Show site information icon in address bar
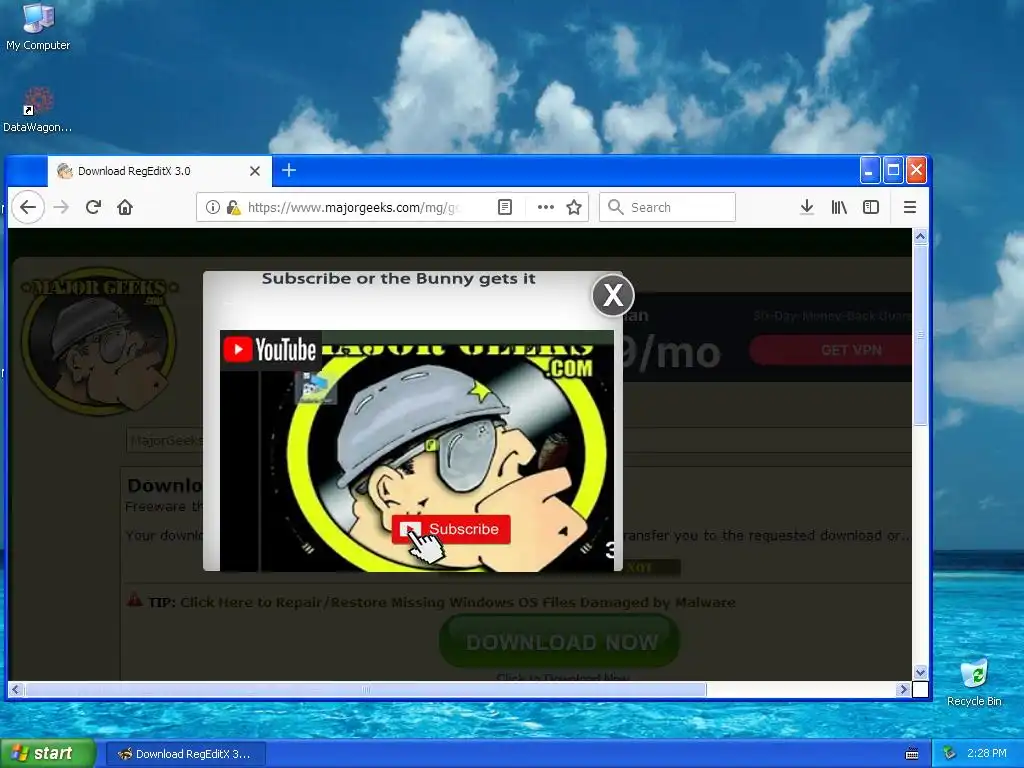This screenshot has width=1024, height=768. click(212, 208)
